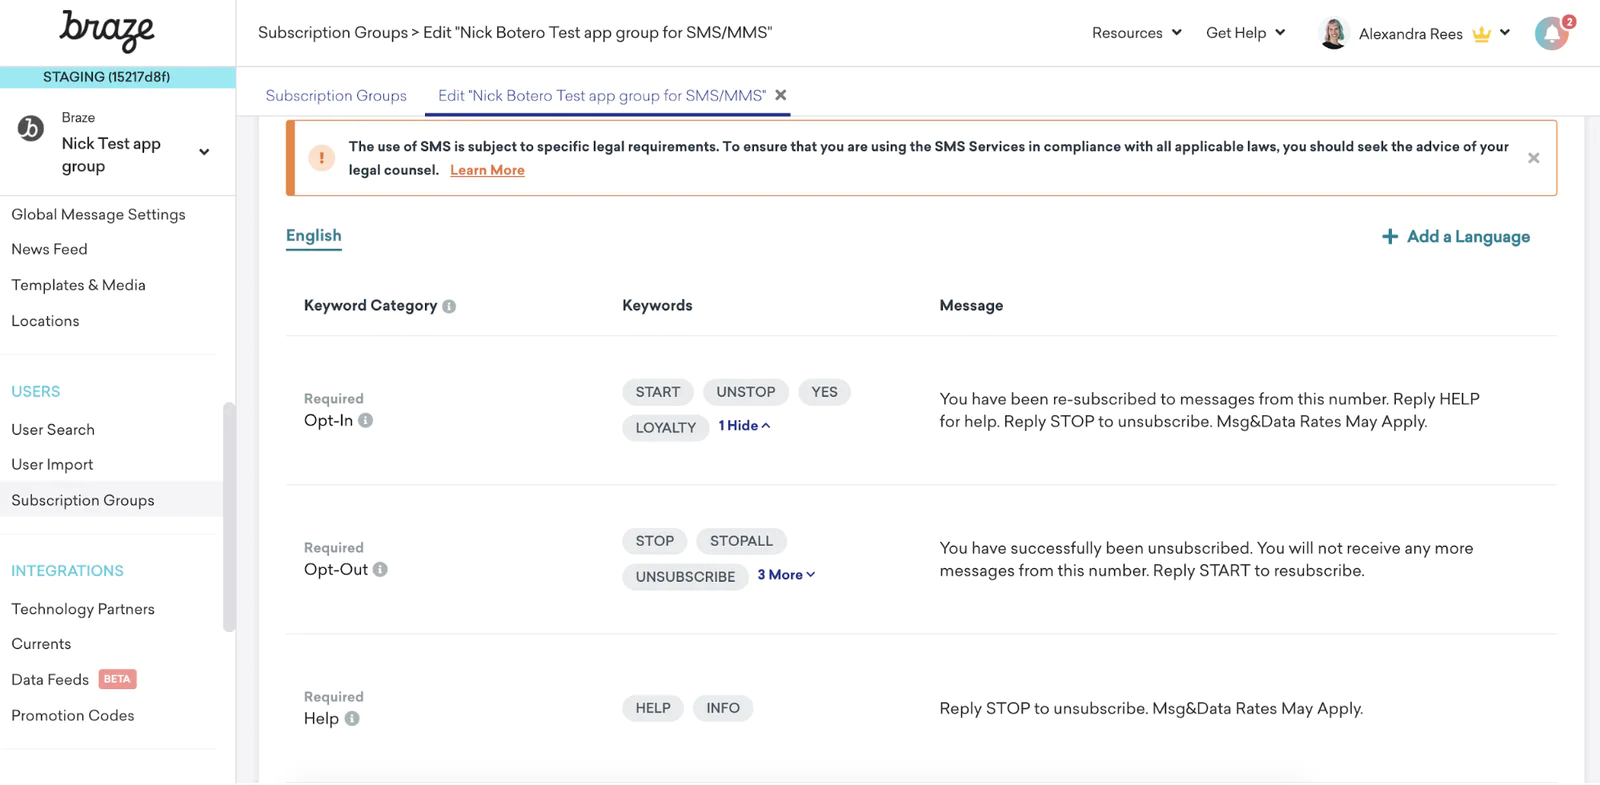
Task: Click Alexandra Rees profile avatar
Action: coord(1333,33)
